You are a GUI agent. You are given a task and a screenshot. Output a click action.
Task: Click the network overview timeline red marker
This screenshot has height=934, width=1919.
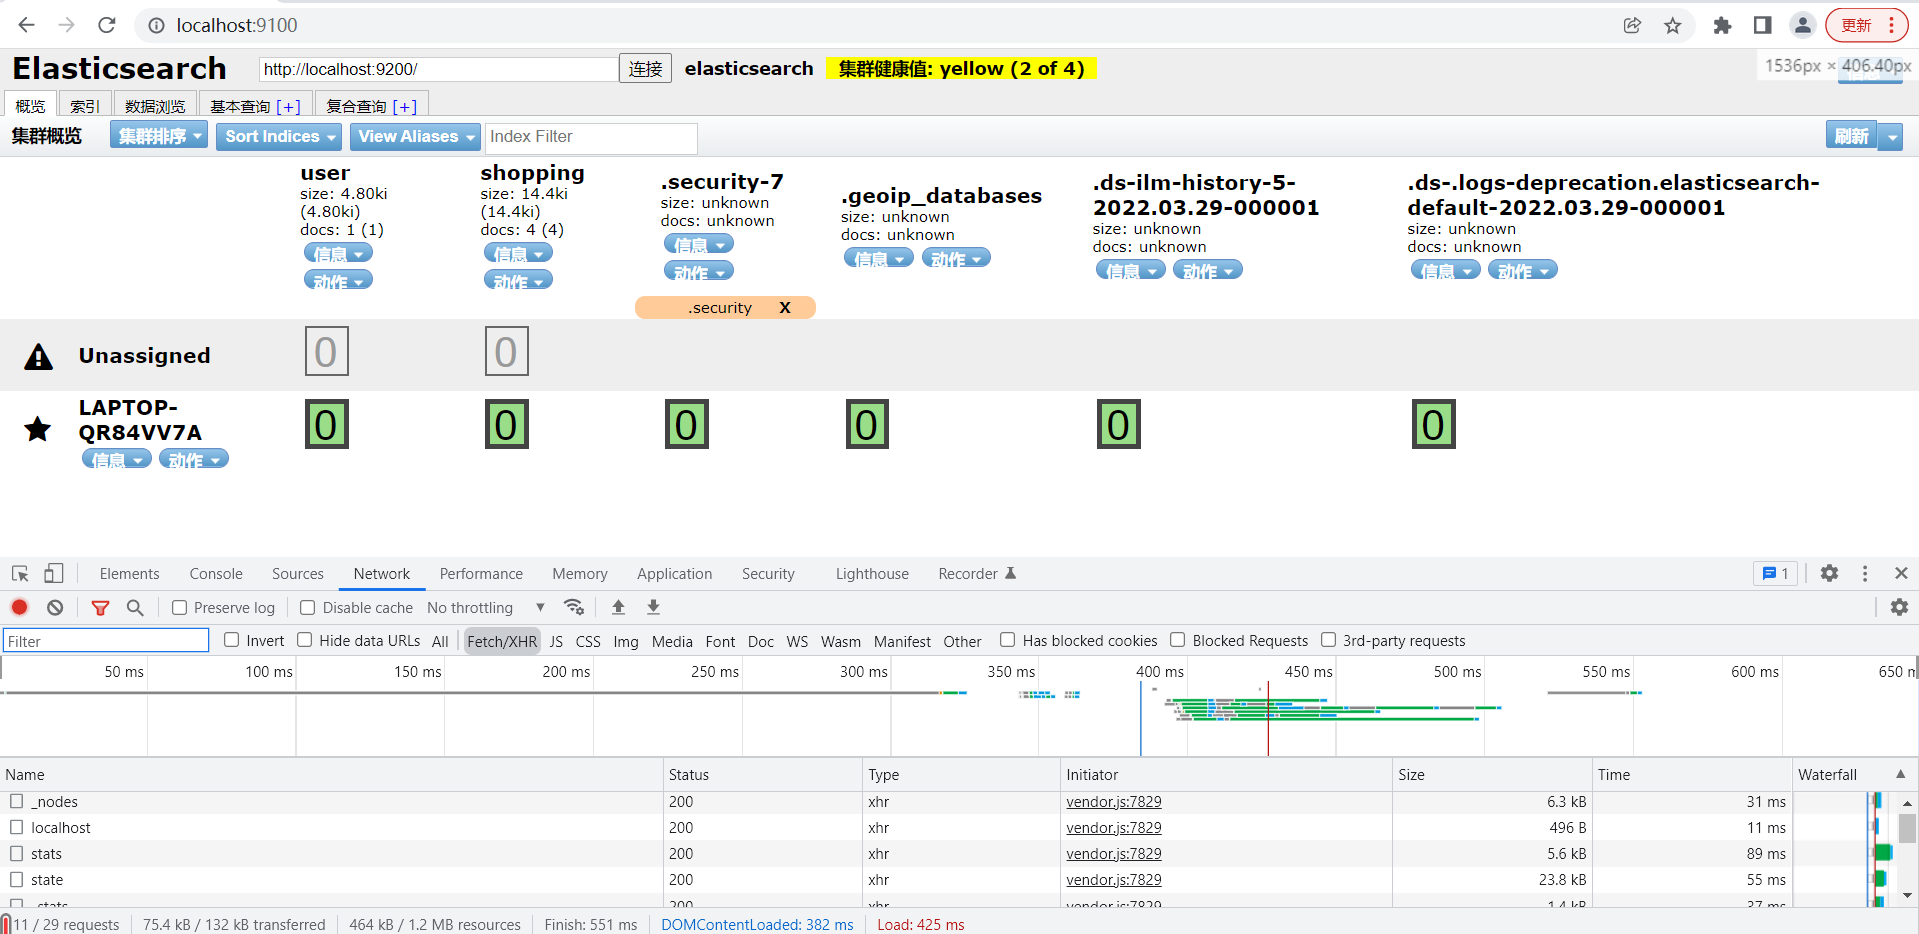(x=1268, y=718)
